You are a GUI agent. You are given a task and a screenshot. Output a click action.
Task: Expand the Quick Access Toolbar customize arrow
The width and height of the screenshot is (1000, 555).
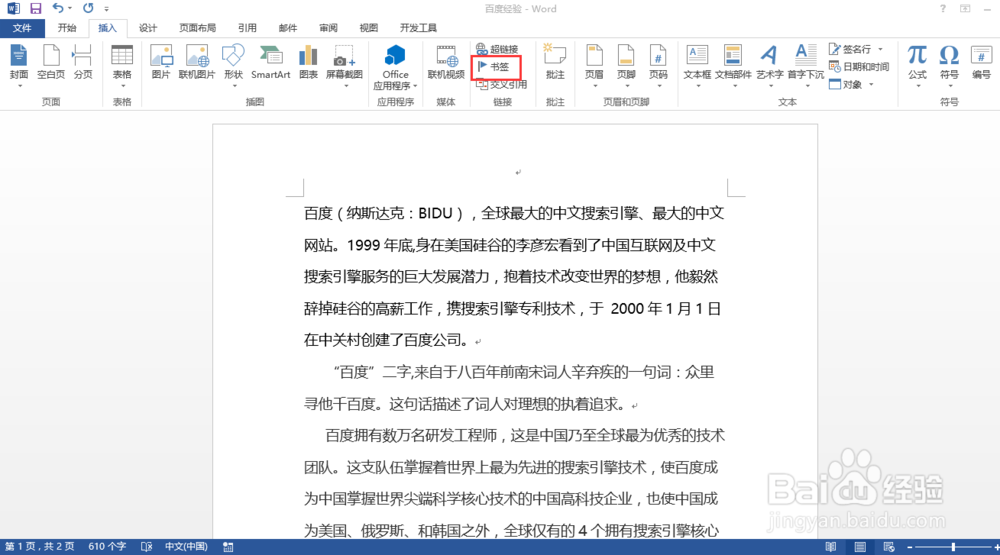(107, 9)
